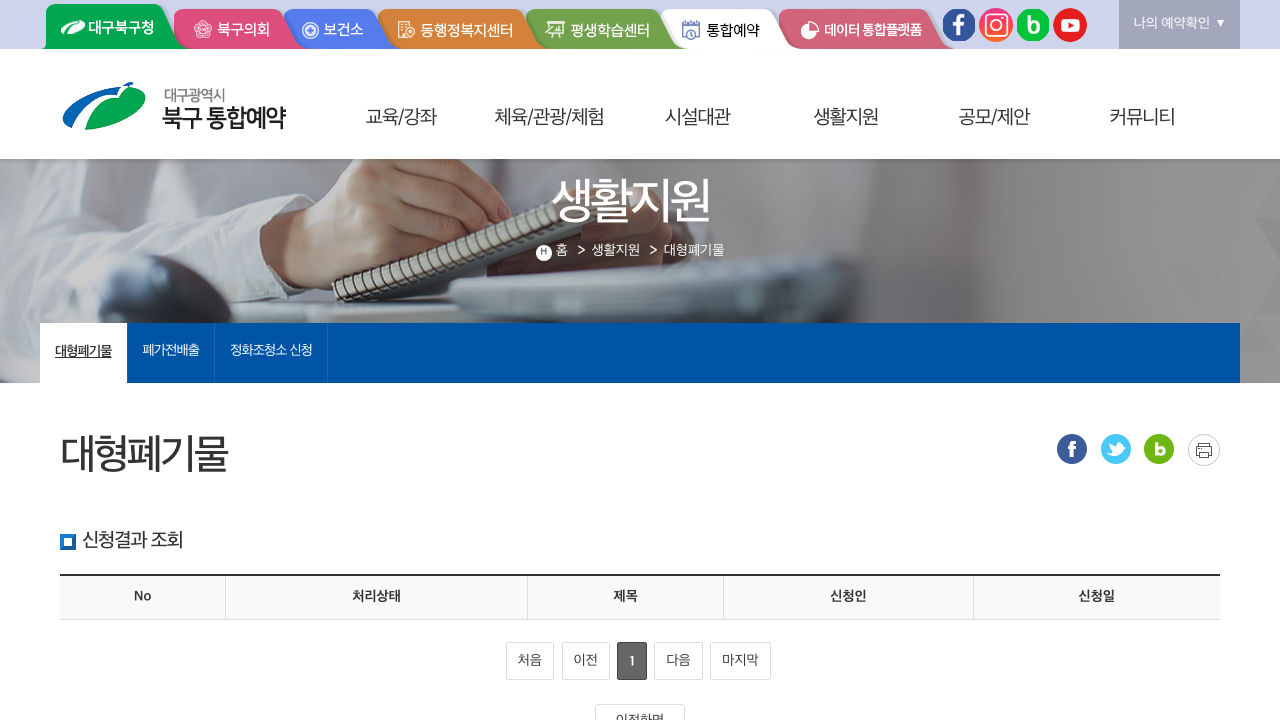Click the 북구 통합예약 site logo

tap(174, 107)
